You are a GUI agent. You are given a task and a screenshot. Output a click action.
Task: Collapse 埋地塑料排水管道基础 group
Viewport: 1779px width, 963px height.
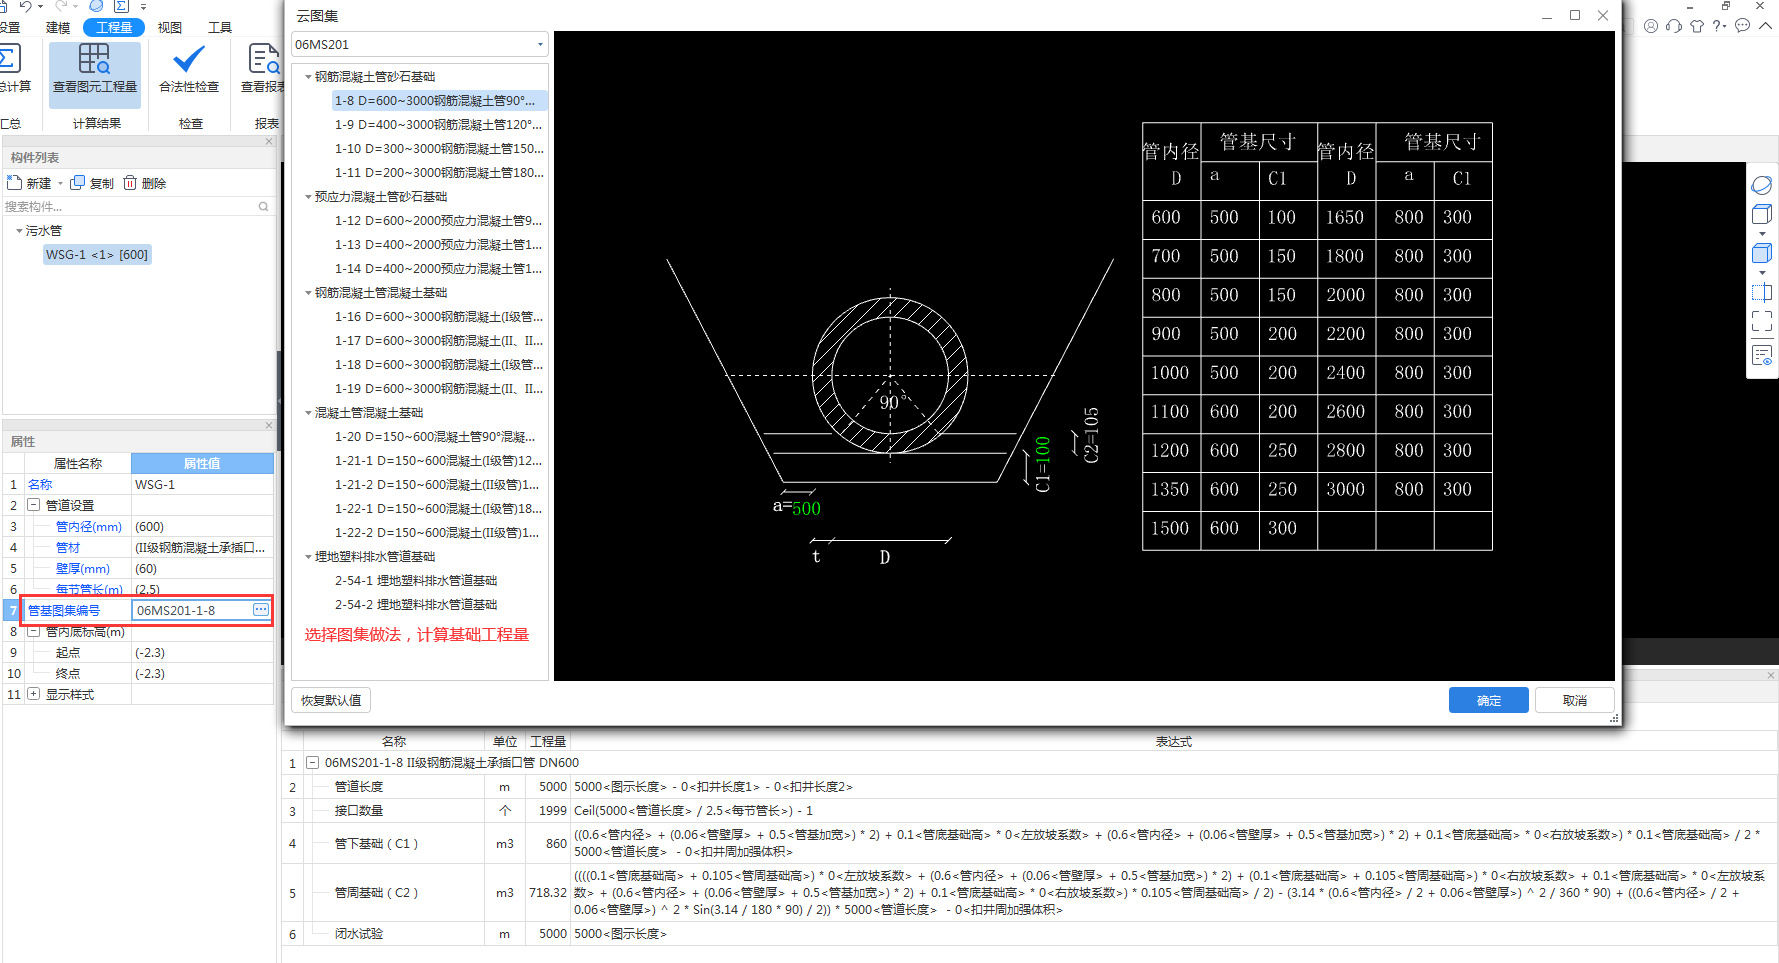308,556
